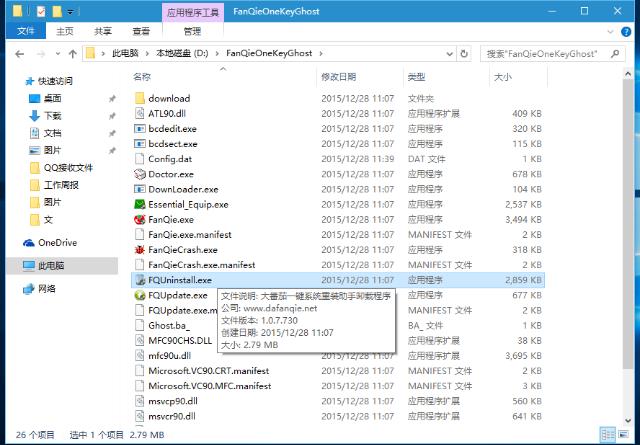Click the DownLoader.exe file icon
Screen dimensions: 640x445
click(x=139, y=189)
